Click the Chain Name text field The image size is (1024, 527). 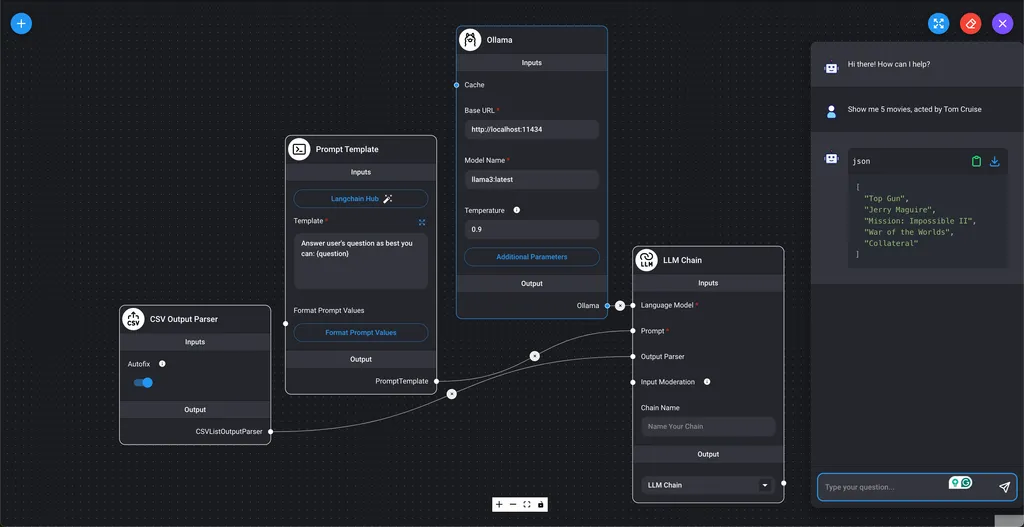[708, 426]
